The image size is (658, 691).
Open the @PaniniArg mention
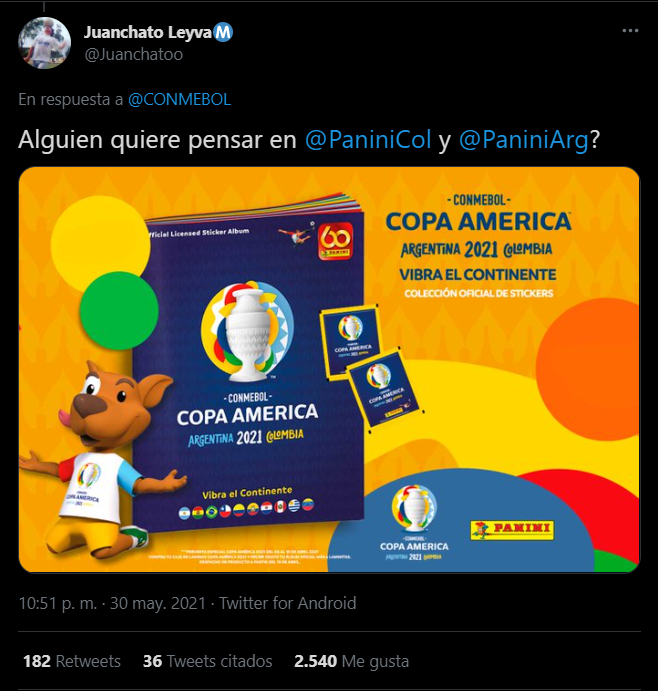524,140
